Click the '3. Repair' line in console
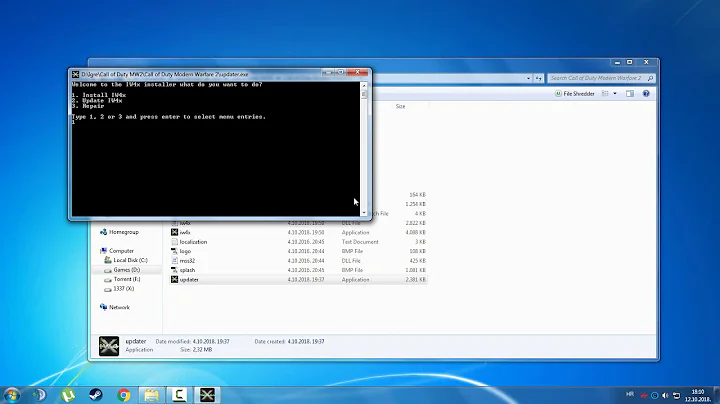This screenshot has height=404, width=720. pos(88,106)
